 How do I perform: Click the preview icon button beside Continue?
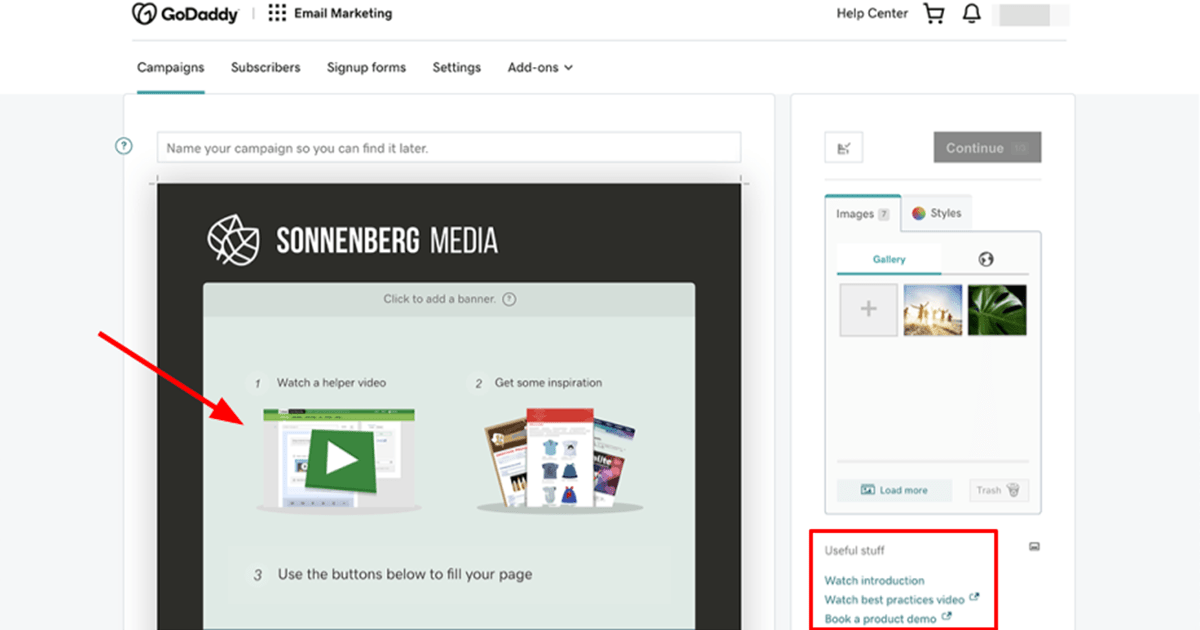(x=844, y=148)
